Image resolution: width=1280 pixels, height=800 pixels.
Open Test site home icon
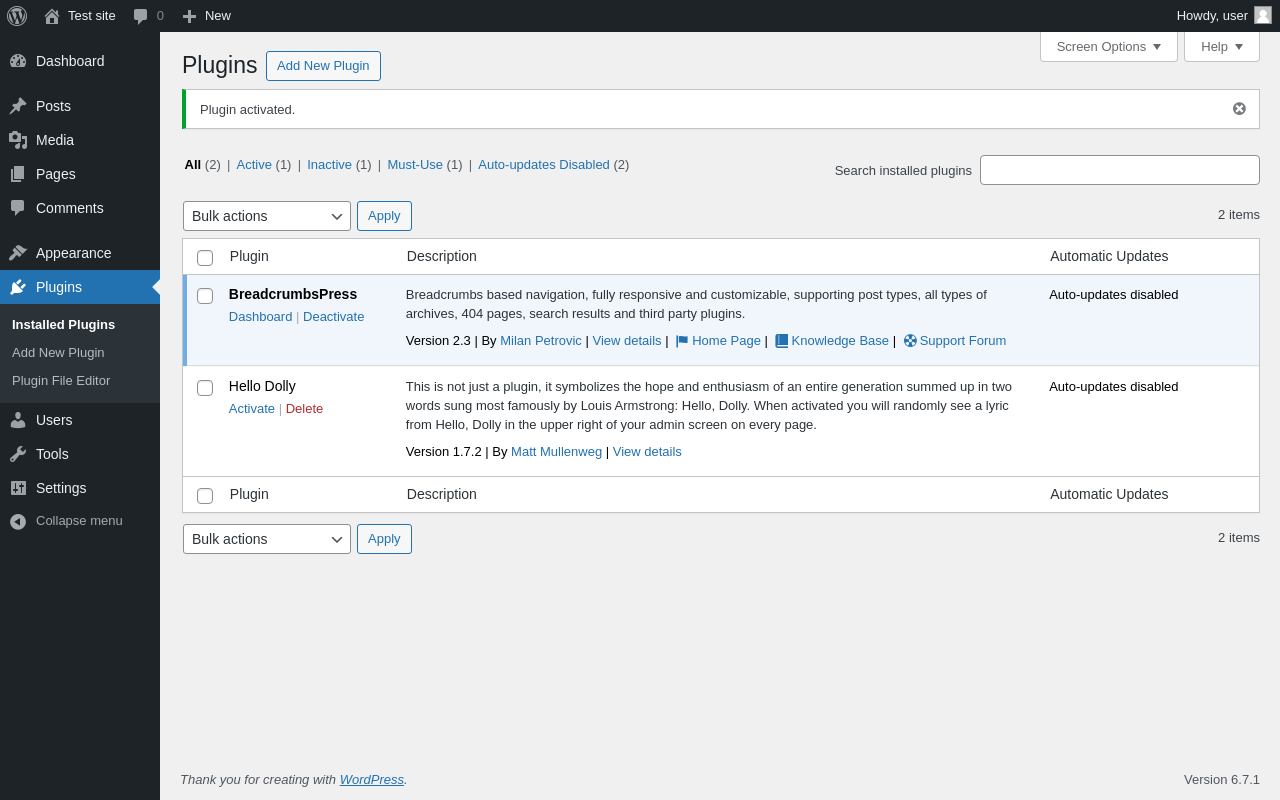[x=52, y=16]
